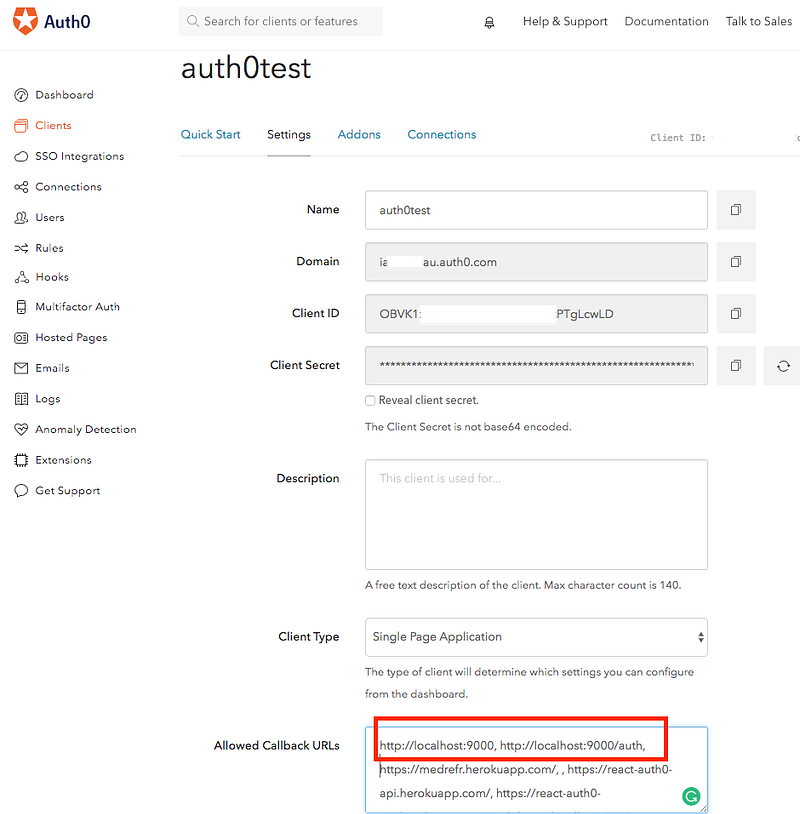This screenshot has height=814, width=800.
Task: Open the Connections tab
Action: tap(442, 134)
